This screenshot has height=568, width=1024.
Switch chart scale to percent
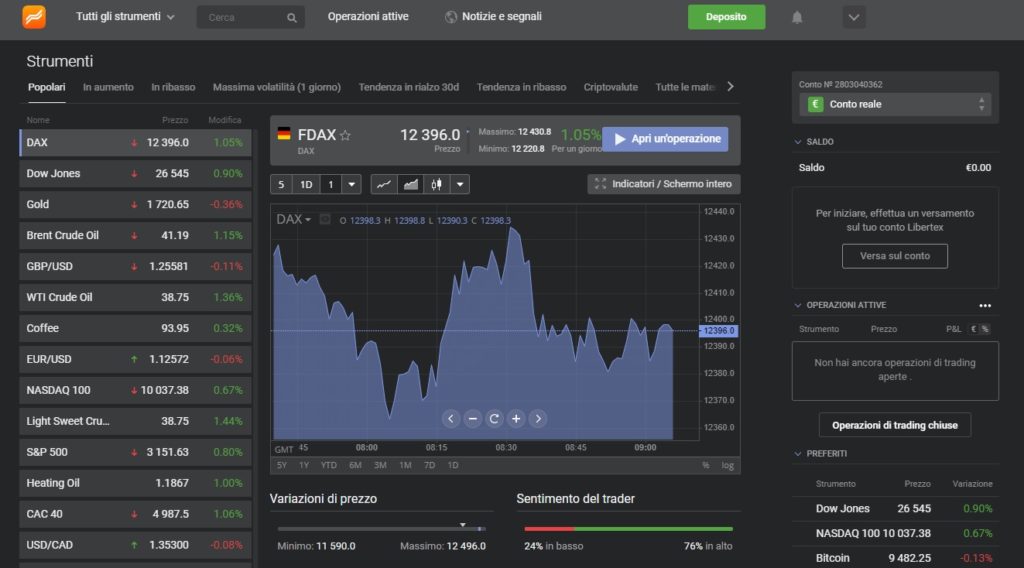point(705,465)
